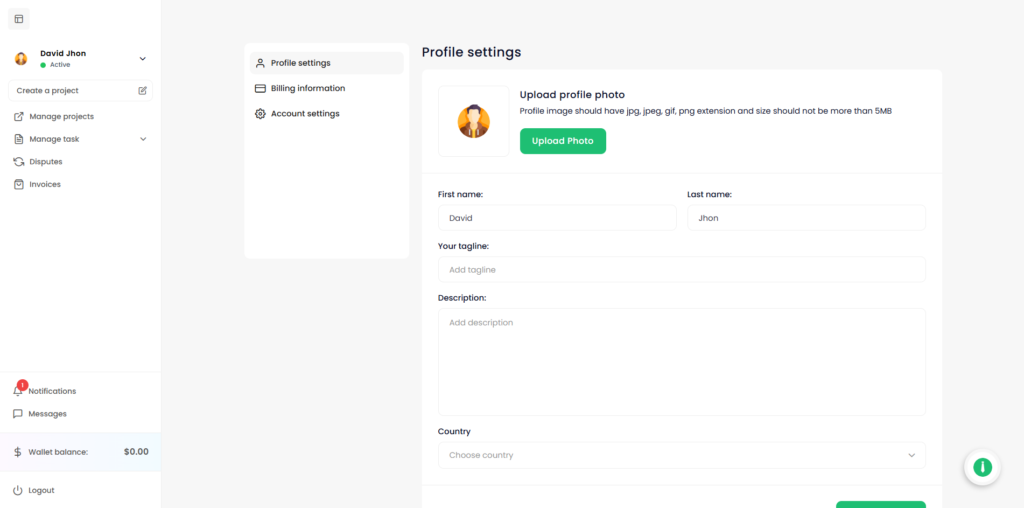
Task: Focus the Add tagline field
Action: pos(681,270)
